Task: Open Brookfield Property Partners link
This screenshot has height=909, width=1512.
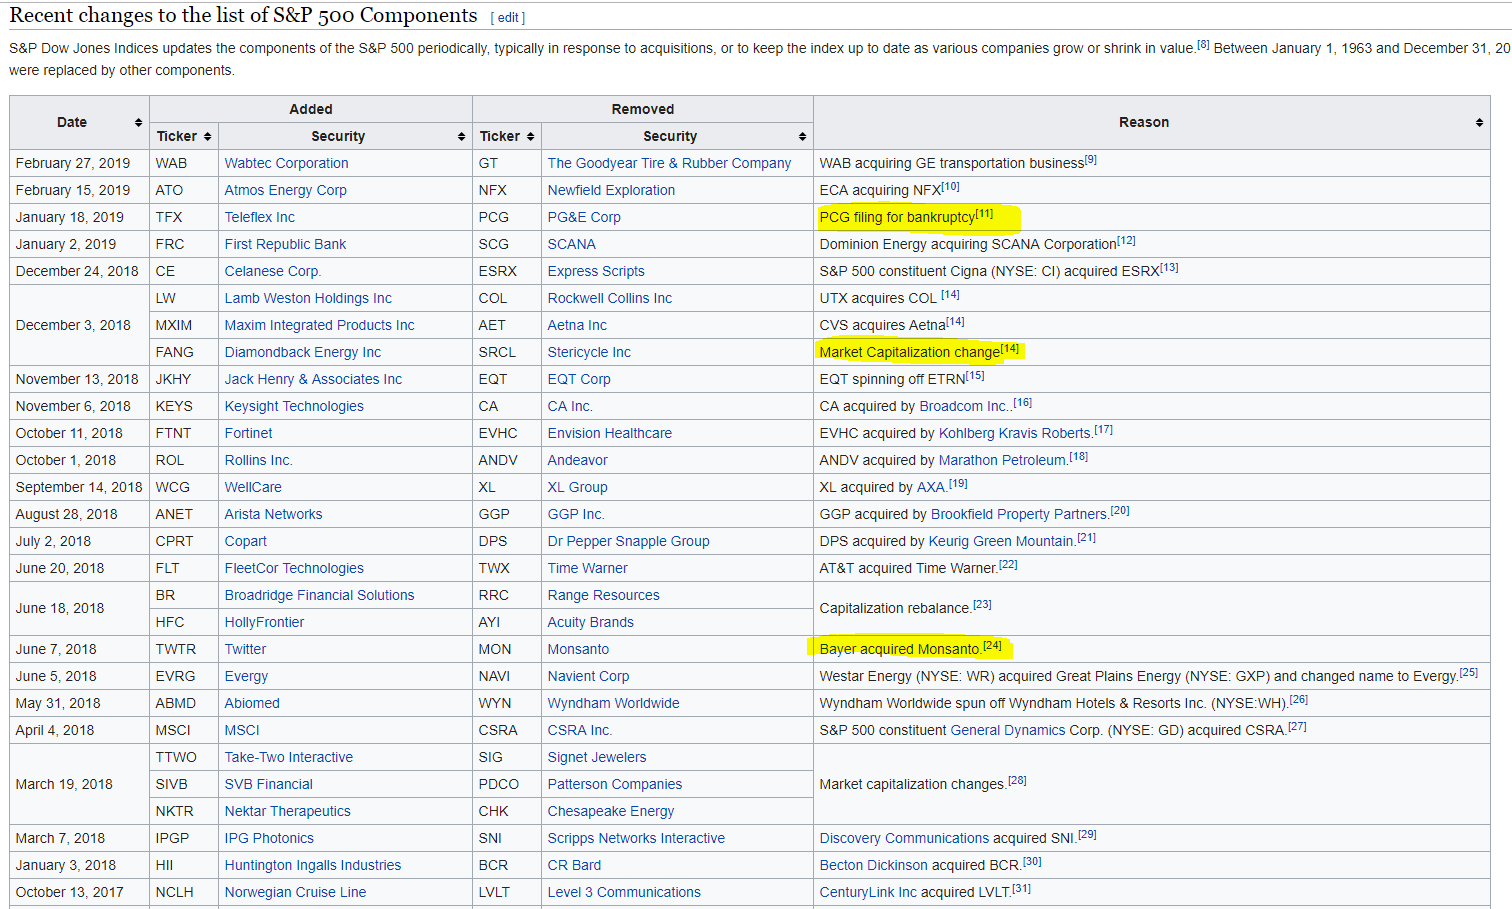Action: pyautogui.click(x=1019, y=514)
